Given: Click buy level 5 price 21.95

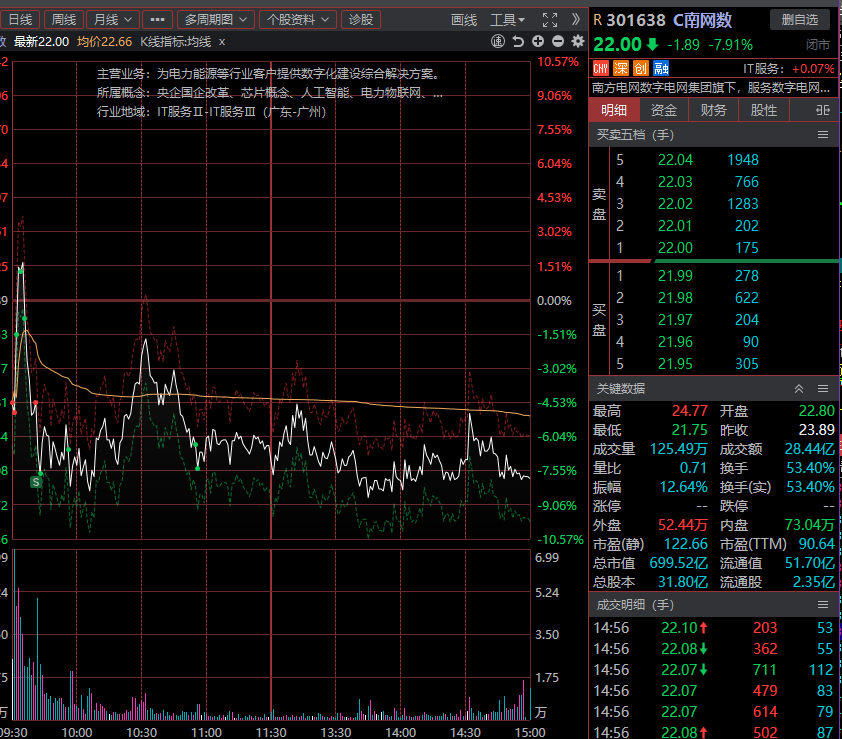Looking at the screenshot, I should [x=675, y=364].
